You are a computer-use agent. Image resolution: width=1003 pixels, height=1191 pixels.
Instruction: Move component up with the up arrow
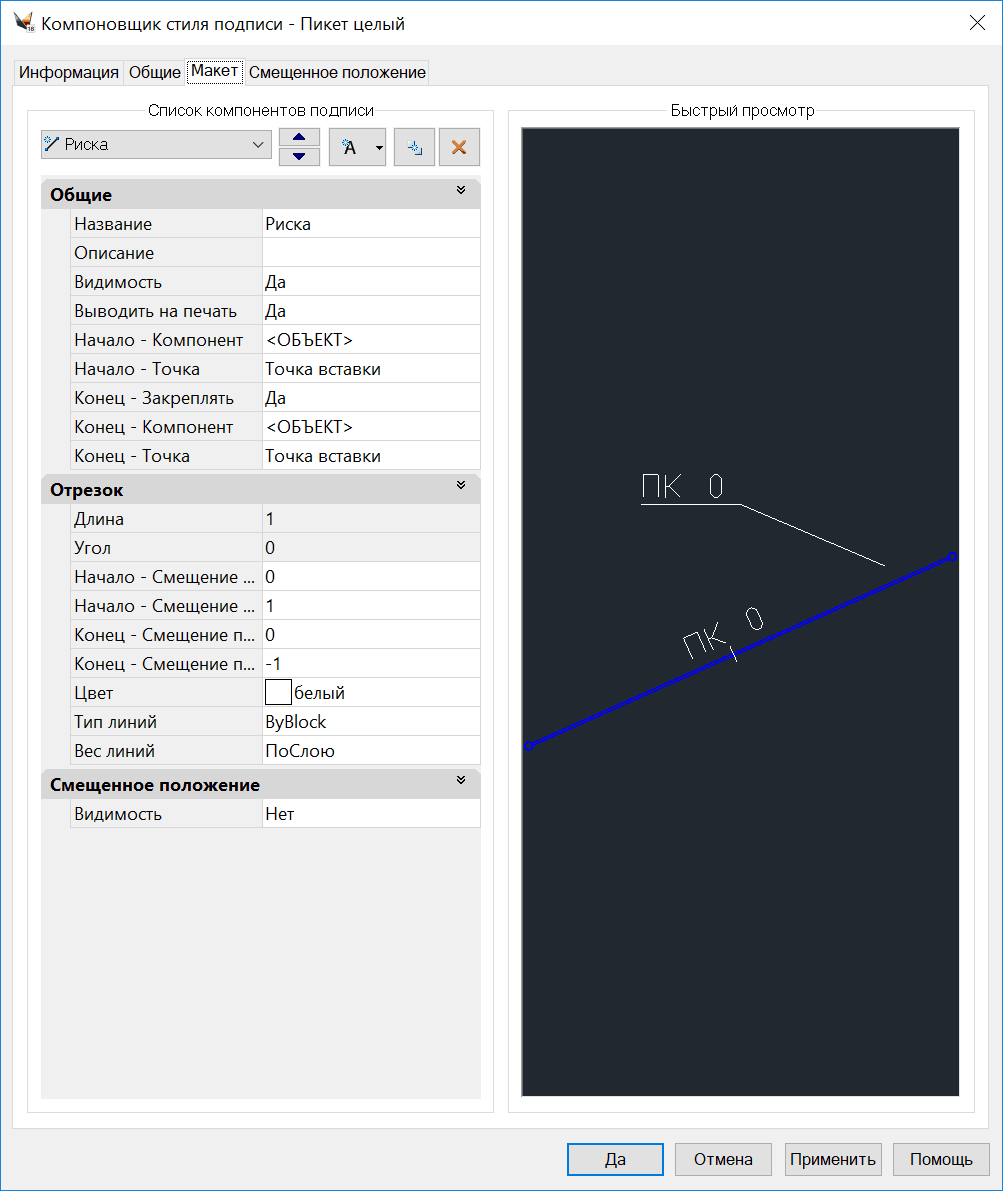pos(298,137)
